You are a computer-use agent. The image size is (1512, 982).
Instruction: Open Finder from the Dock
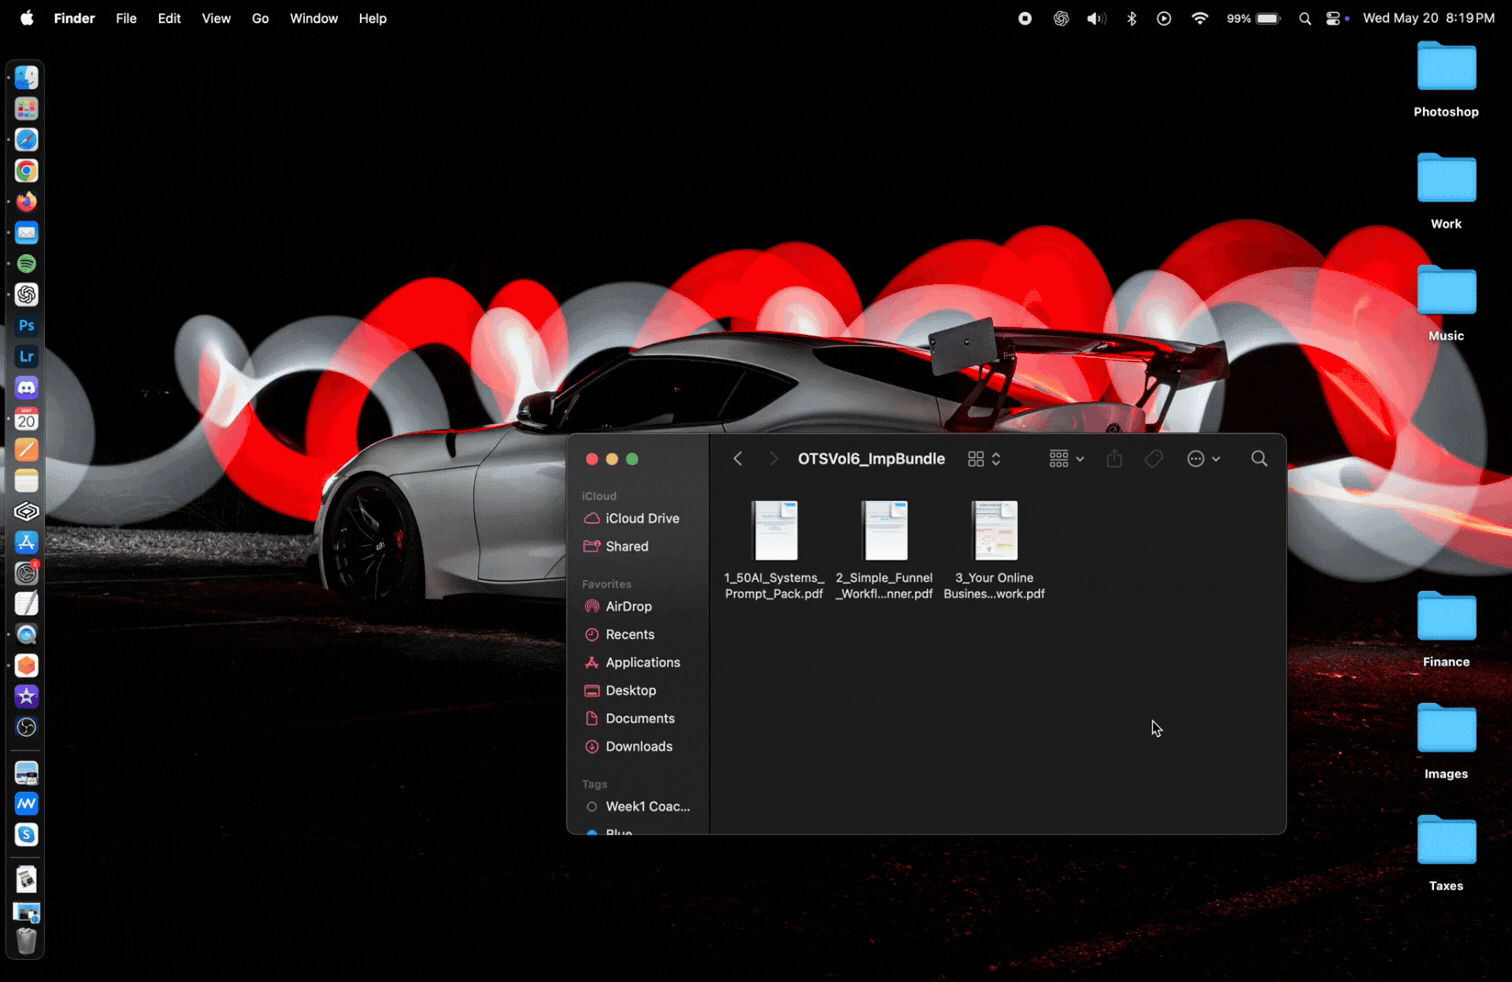27,78
